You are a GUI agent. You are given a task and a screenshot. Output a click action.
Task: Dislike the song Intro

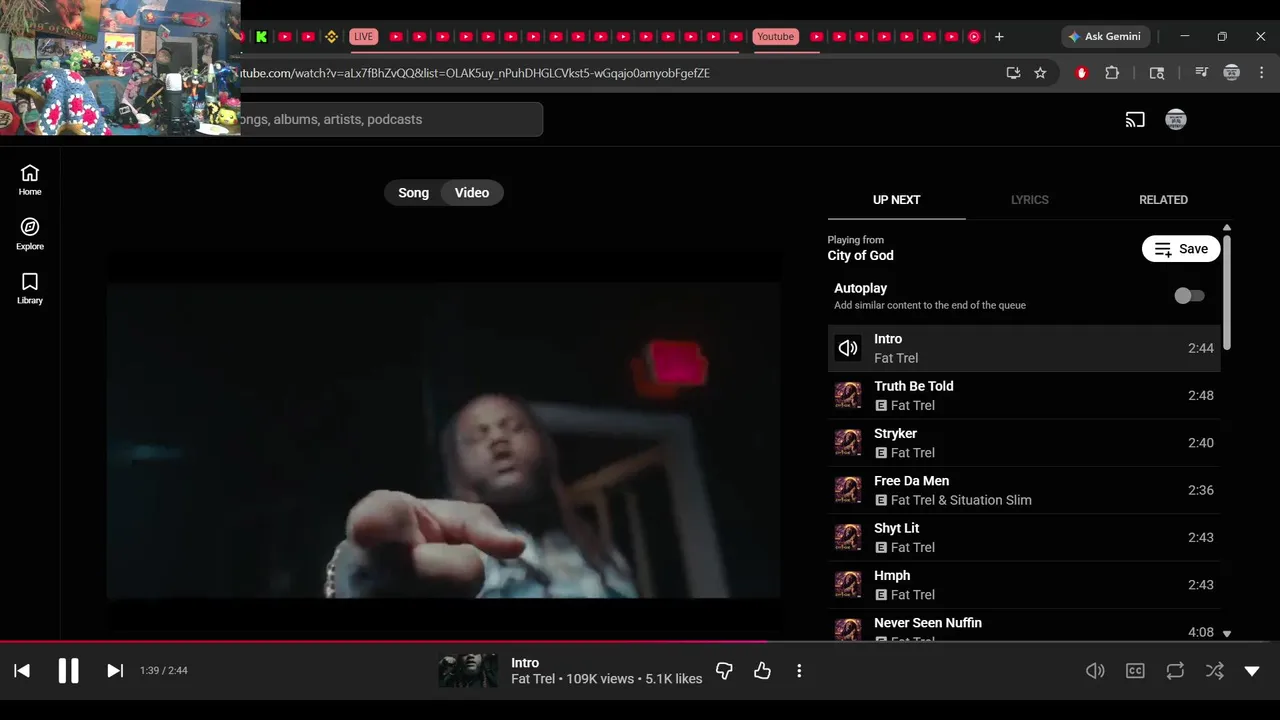[724, 671]
